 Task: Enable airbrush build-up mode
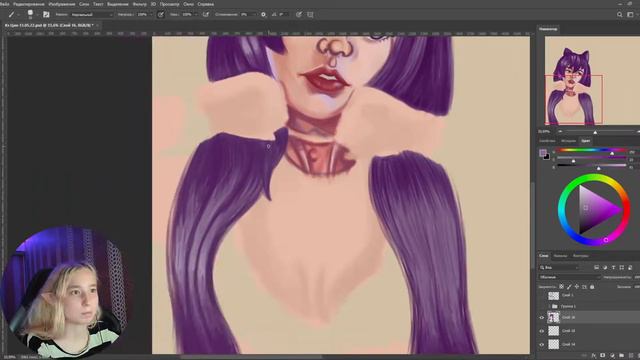point(206,14)
